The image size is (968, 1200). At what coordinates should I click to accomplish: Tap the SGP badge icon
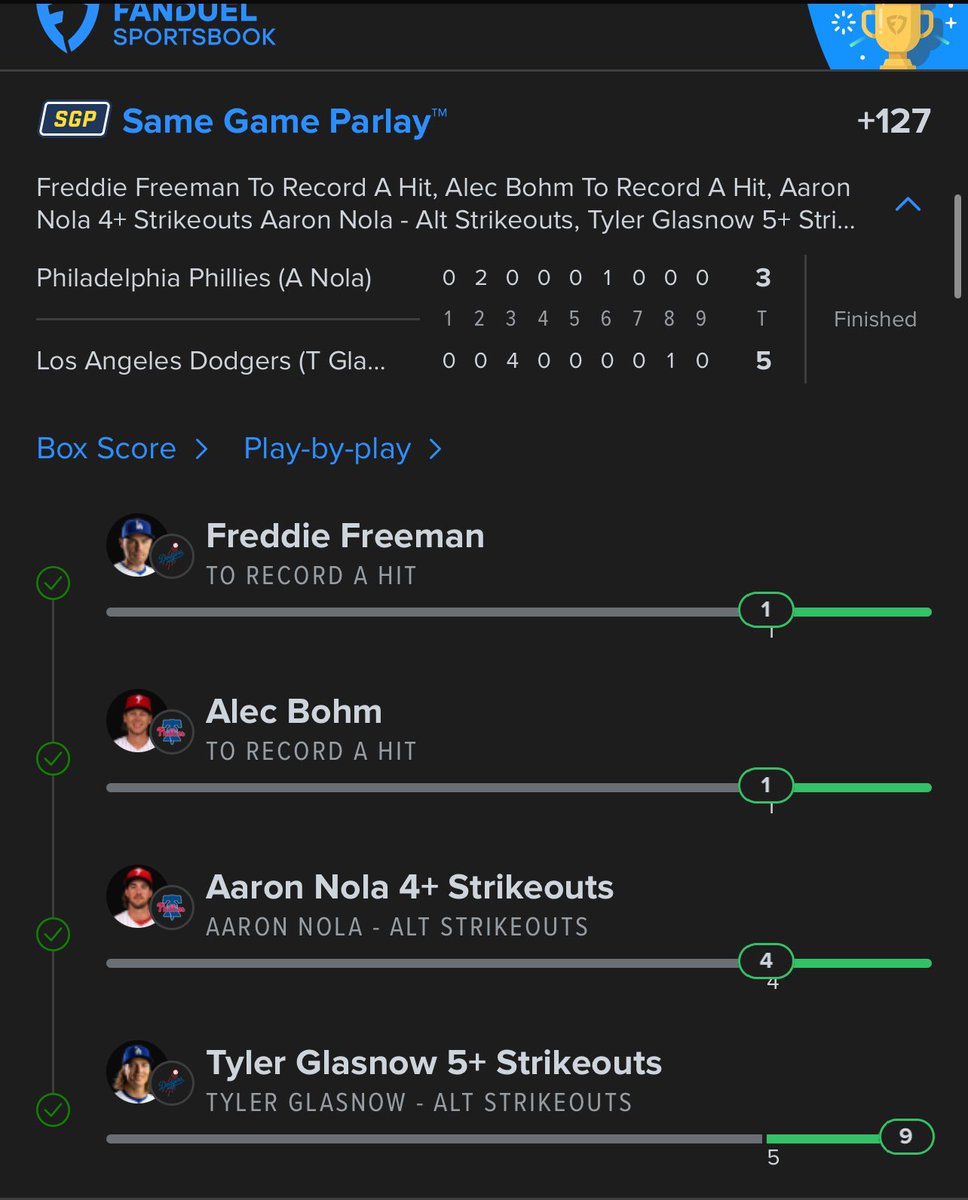point(74,121)
